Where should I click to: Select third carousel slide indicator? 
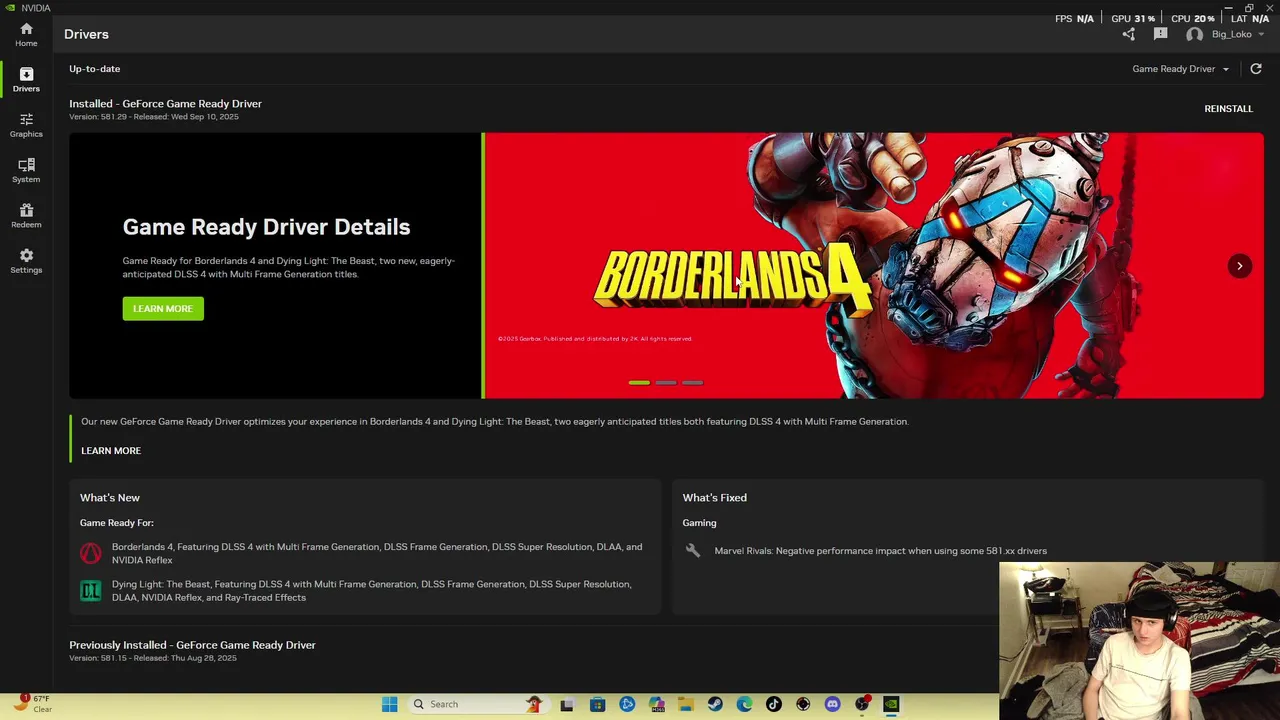[692, 382]
